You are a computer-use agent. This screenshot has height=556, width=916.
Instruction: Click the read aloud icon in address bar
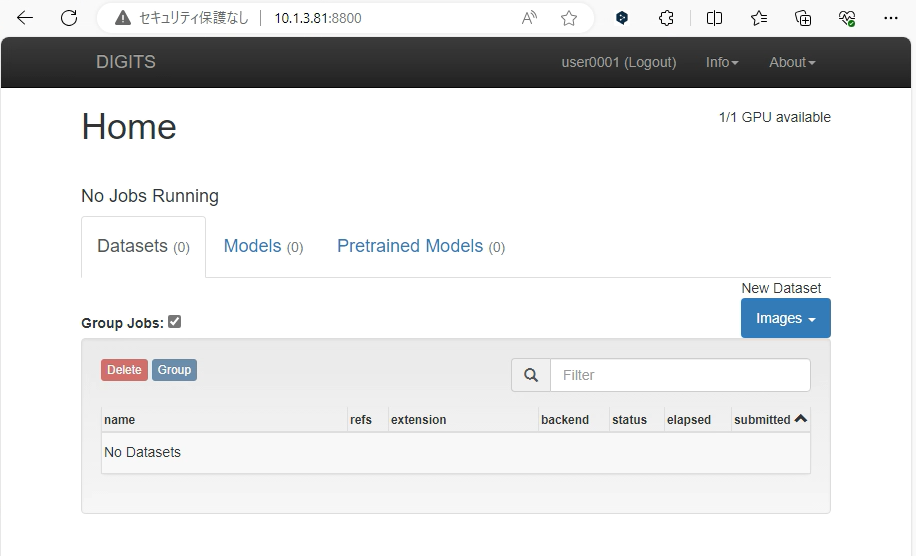(x=530, y=18)
